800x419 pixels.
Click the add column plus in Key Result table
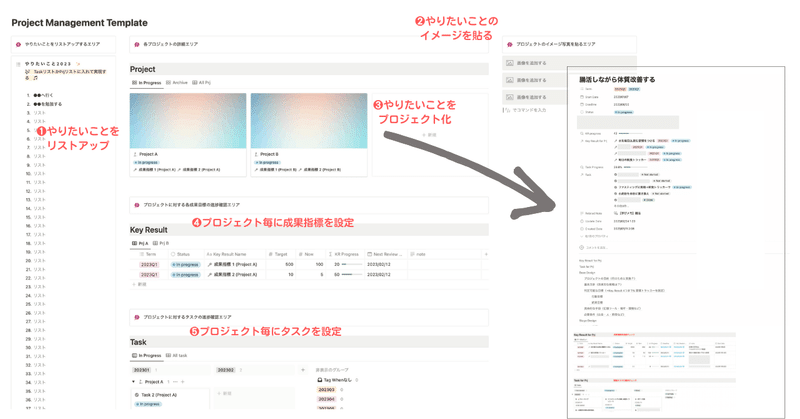coord(486,254)
